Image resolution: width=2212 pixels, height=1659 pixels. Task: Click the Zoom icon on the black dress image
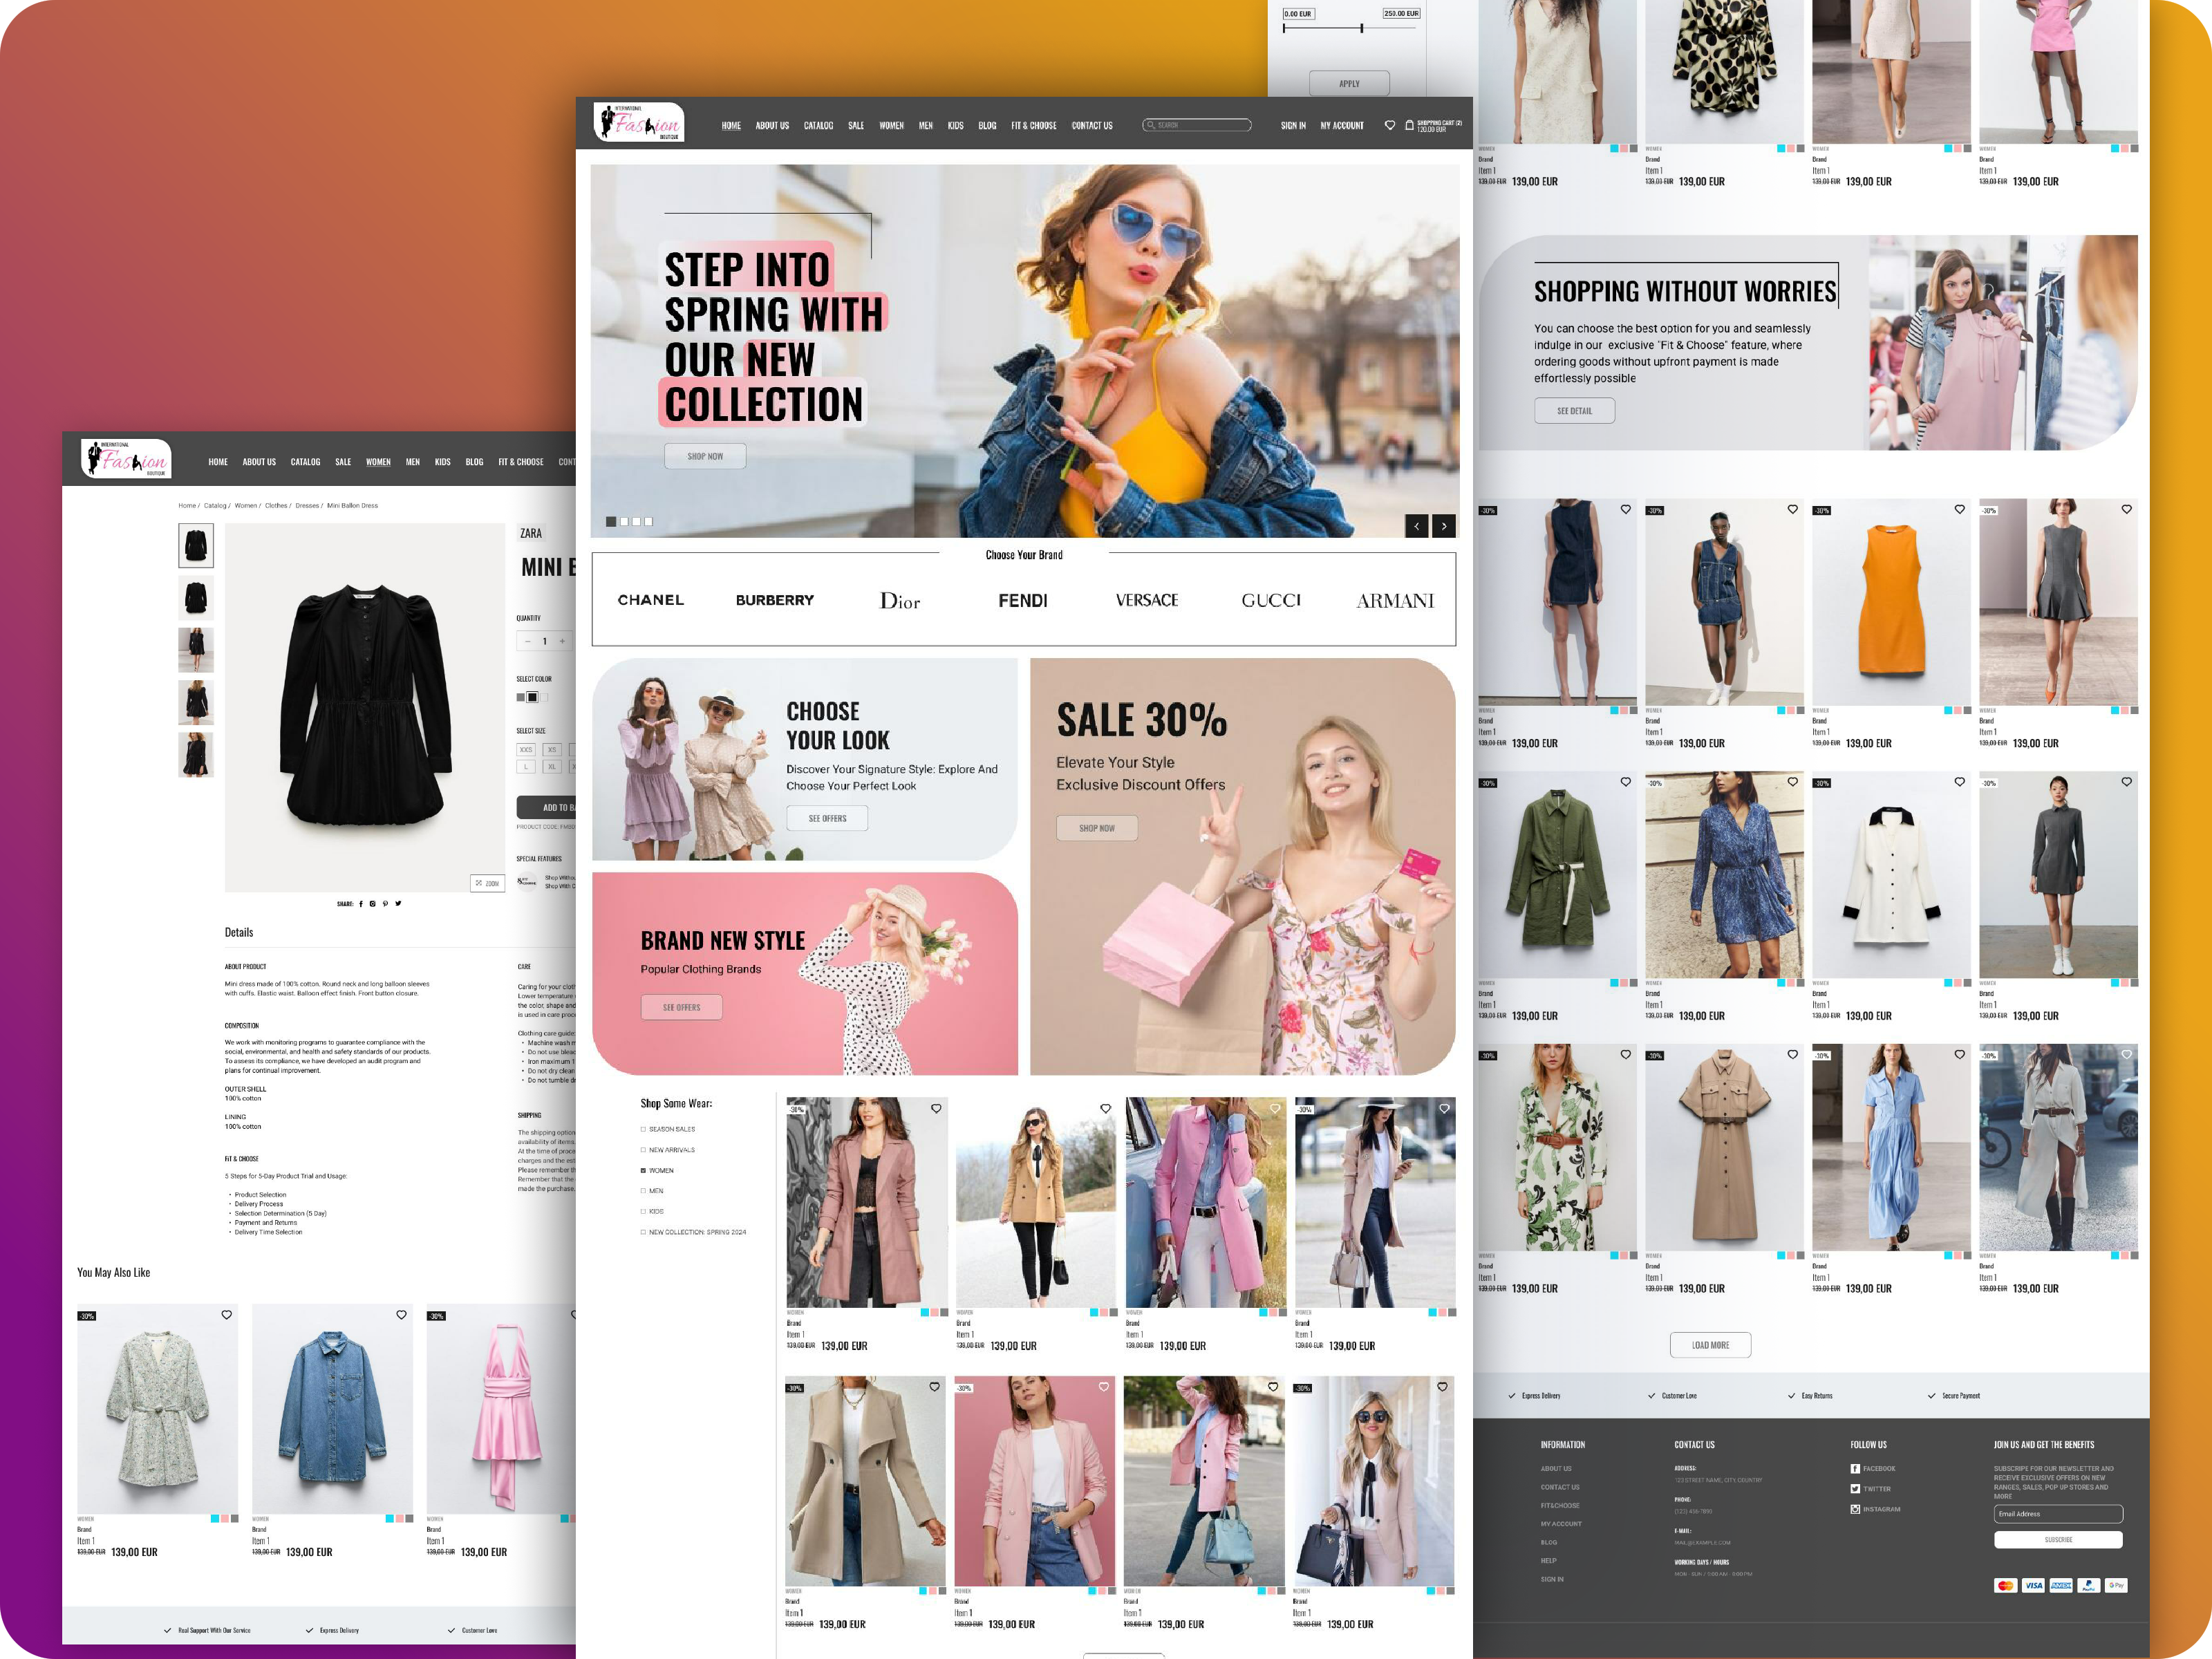[x=487, y=884]
